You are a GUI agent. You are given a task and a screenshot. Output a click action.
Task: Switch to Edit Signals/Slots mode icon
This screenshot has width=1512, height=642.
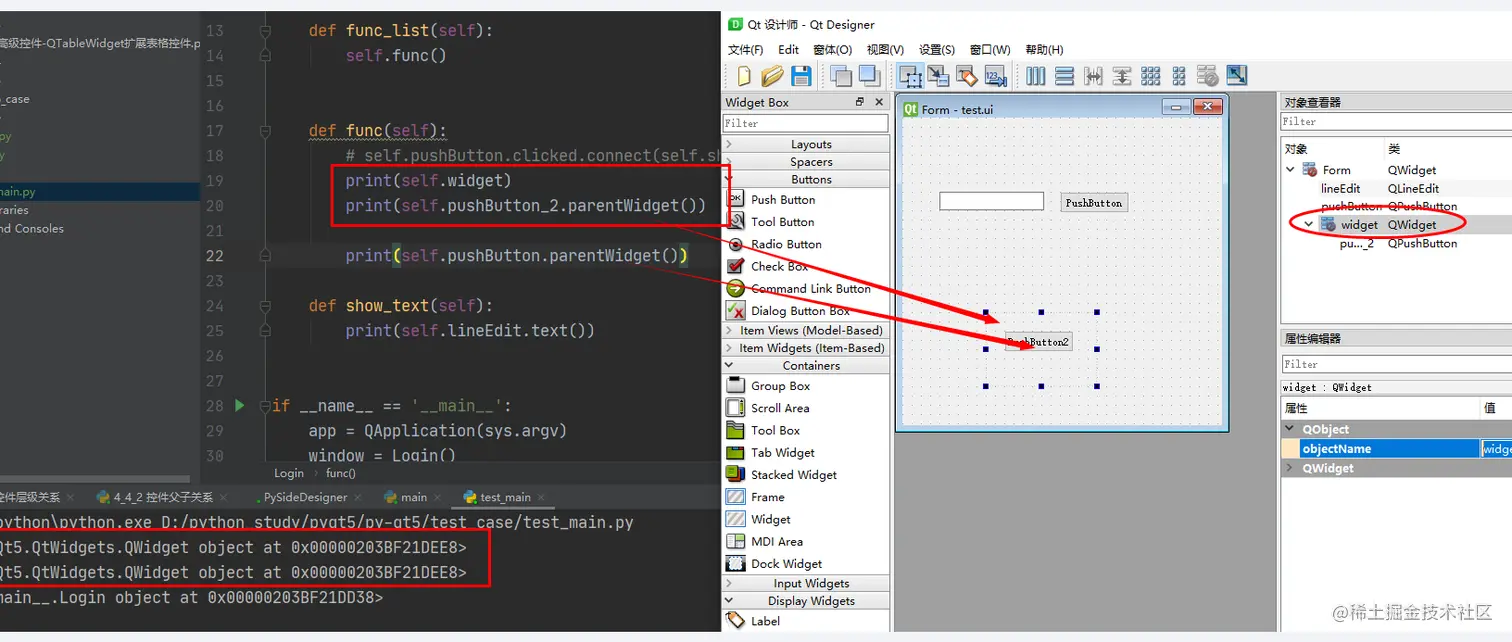click(938, 76)
